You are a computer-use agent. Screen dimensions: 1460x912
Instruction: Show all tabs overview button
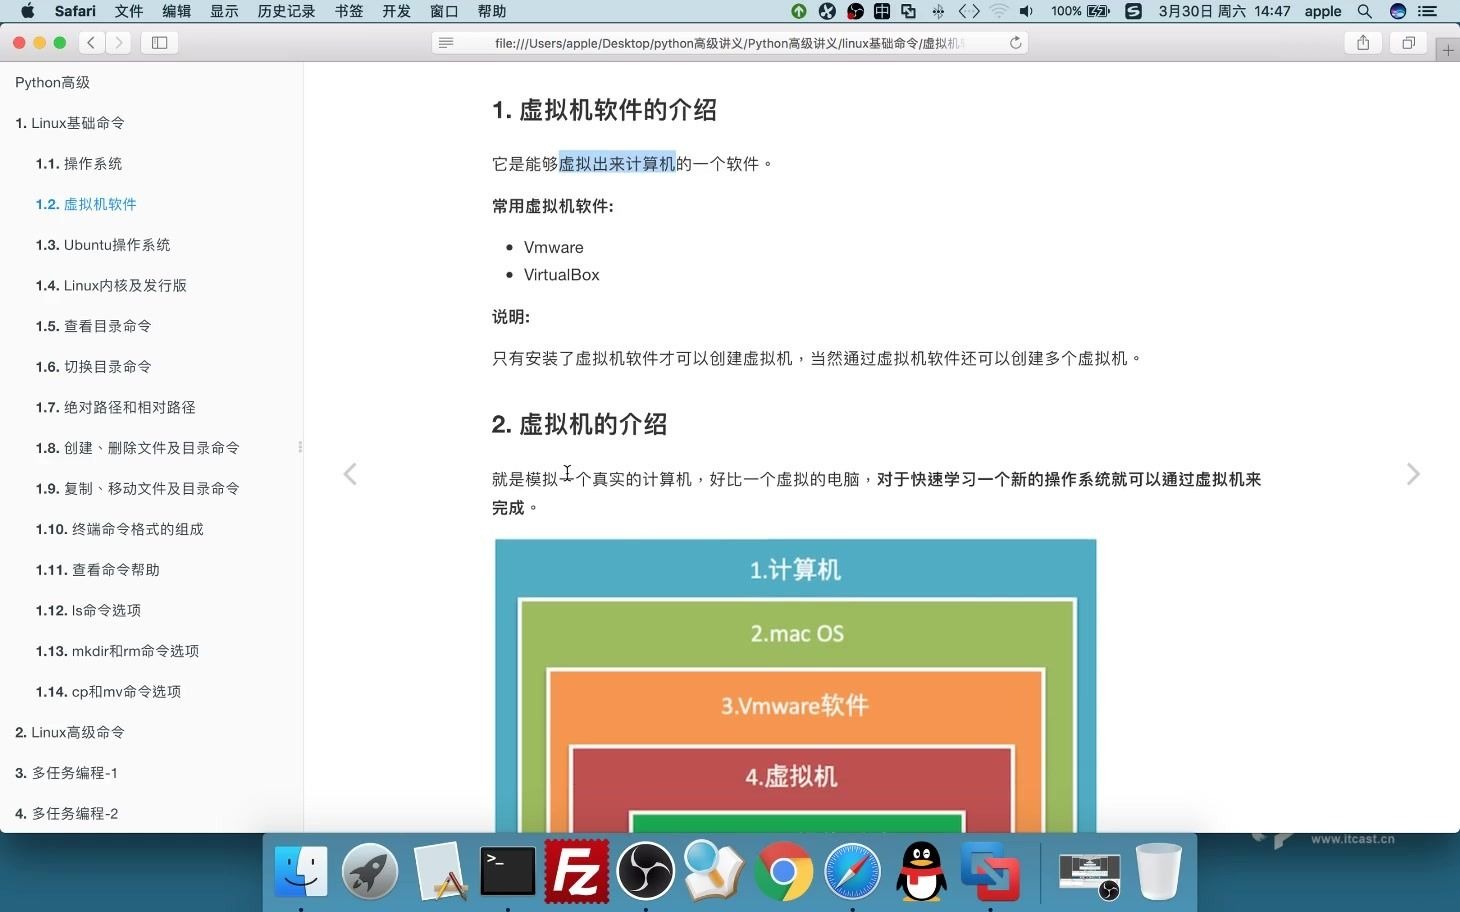[x=1408, y=43]
